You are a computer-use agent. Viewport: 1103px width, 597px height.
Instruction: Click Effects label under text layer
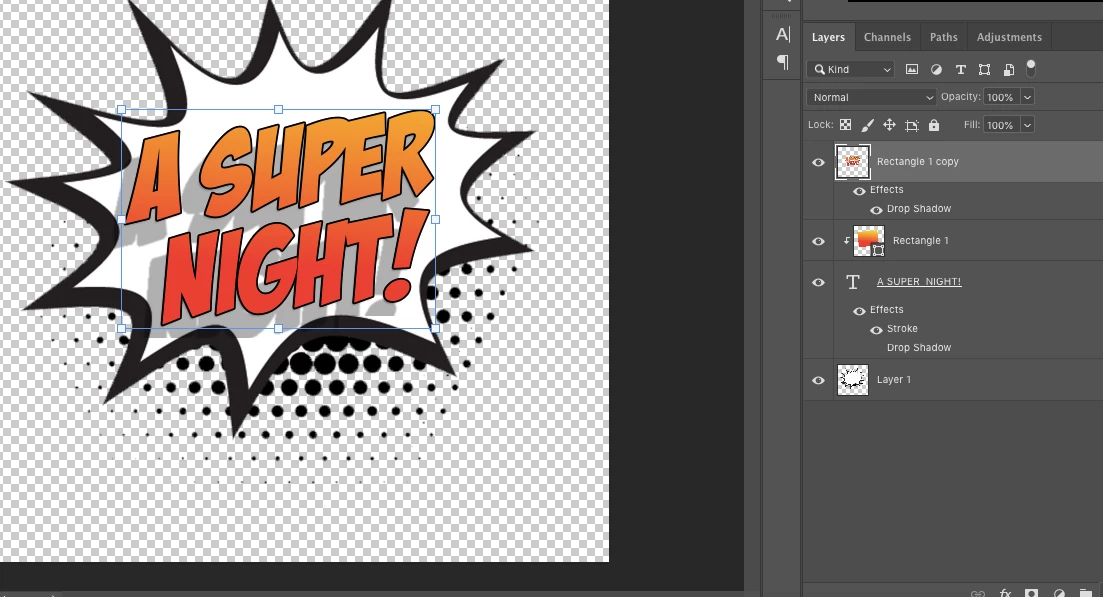[886, 309]
